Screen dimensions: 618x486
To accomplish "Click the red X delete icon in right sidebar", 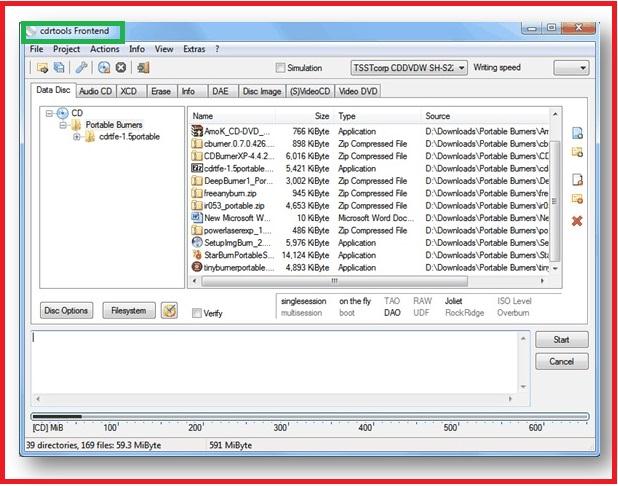I will 576,220.
